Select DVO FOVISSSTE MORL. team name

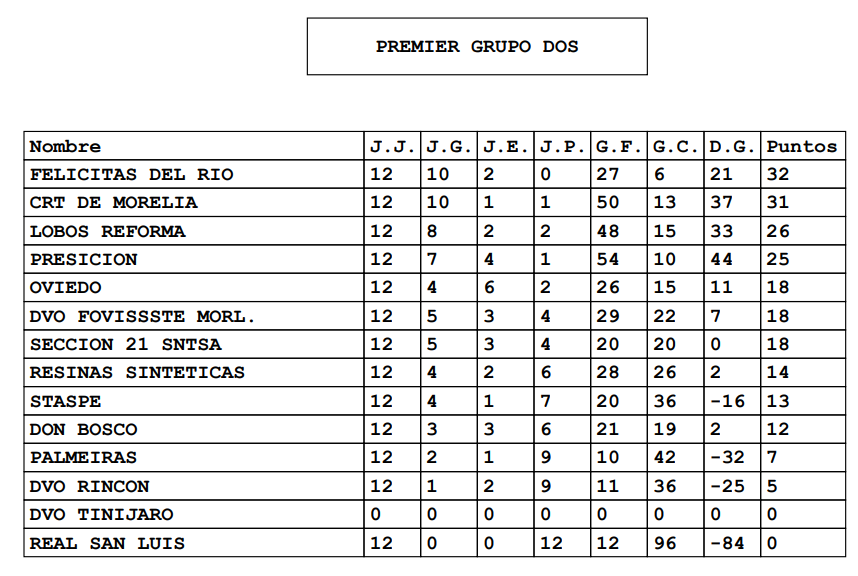click(x=142, y=316)
